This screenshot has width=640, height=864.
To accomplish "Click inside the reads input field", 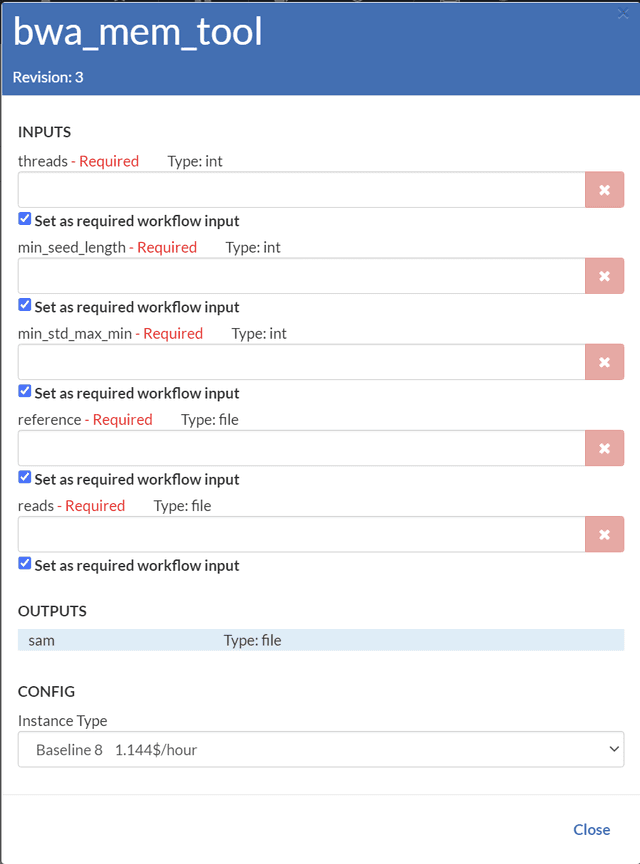I will point(301,534).
